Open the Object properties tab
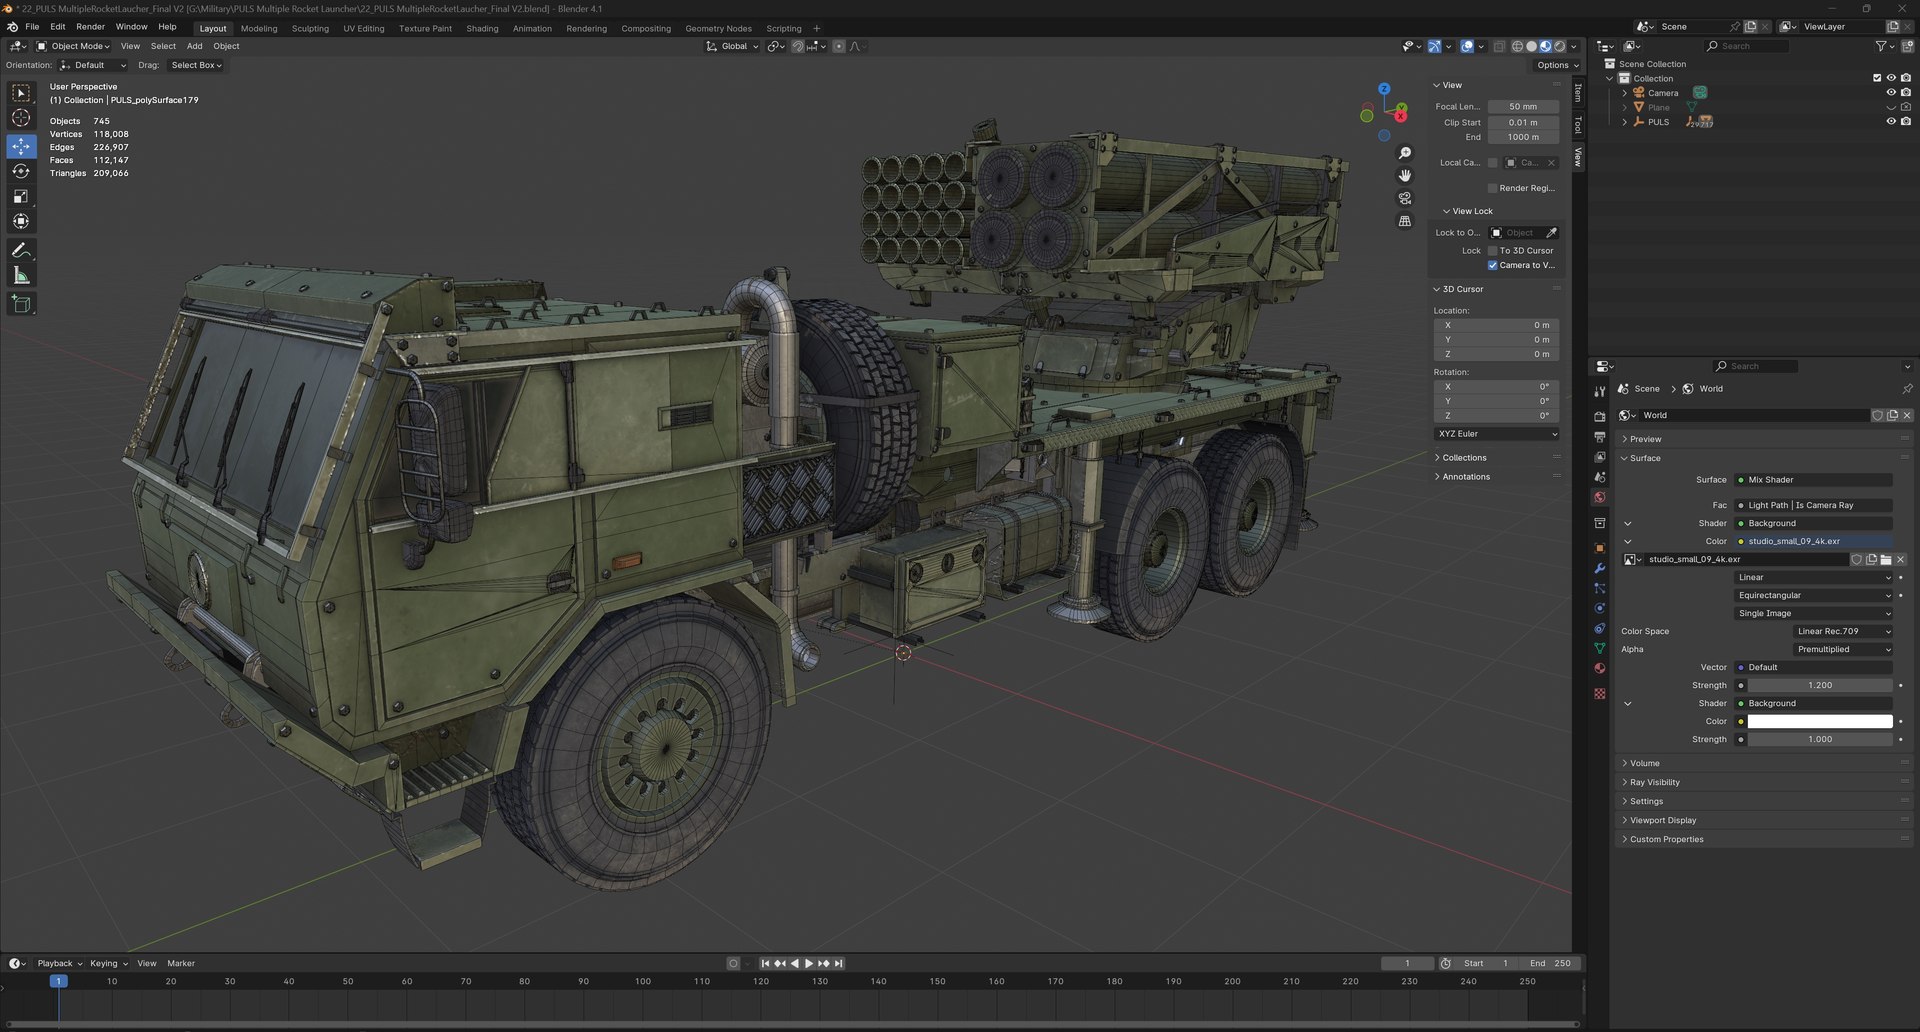Screen dimensions: 1920x1032 (1600, 547)
